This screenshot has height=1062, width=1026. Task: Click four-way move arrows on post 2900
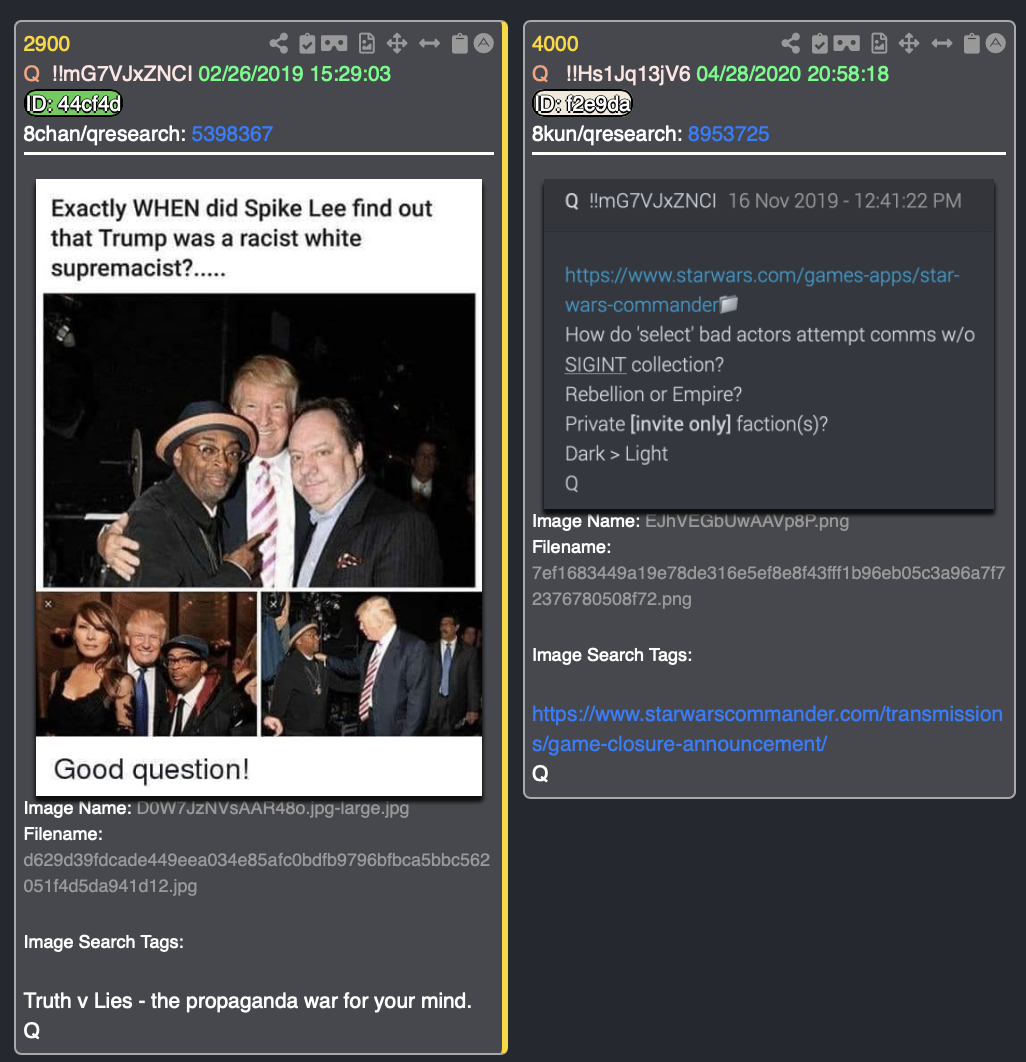[397, 44]
